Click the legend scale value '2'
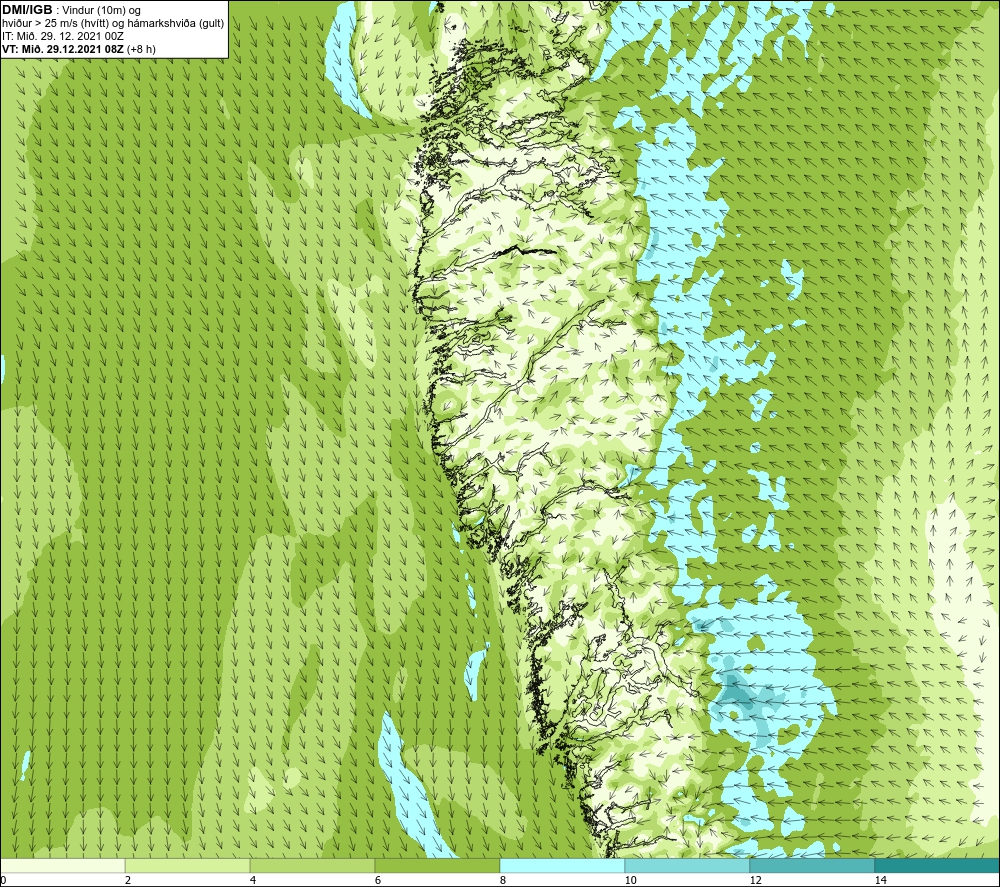This screenshot has height=887, width=1000. tap(128, 880)
